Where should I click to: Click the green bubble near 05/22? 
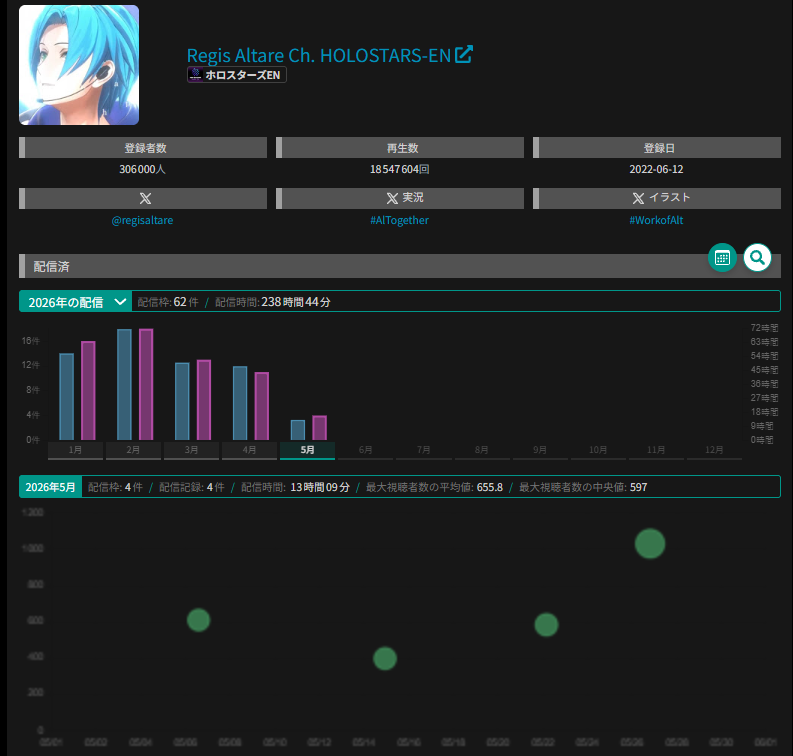point(546,625)
